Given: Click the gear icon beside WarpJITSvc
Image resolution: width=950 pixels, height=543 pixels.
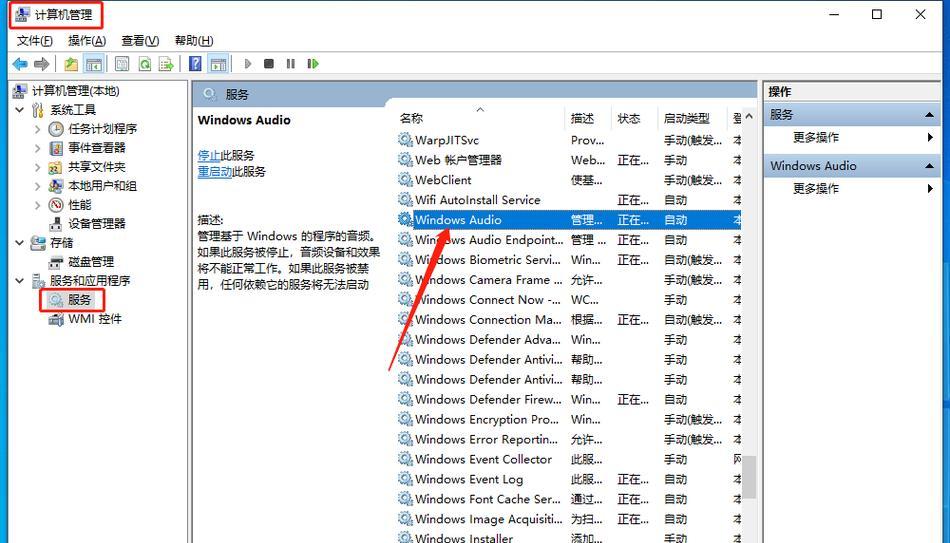Looking at the screenshot, I should tap(405, 140).
